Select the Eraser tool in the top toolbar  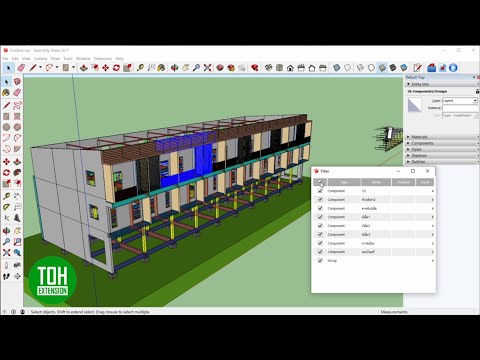(x=21, y=68)
